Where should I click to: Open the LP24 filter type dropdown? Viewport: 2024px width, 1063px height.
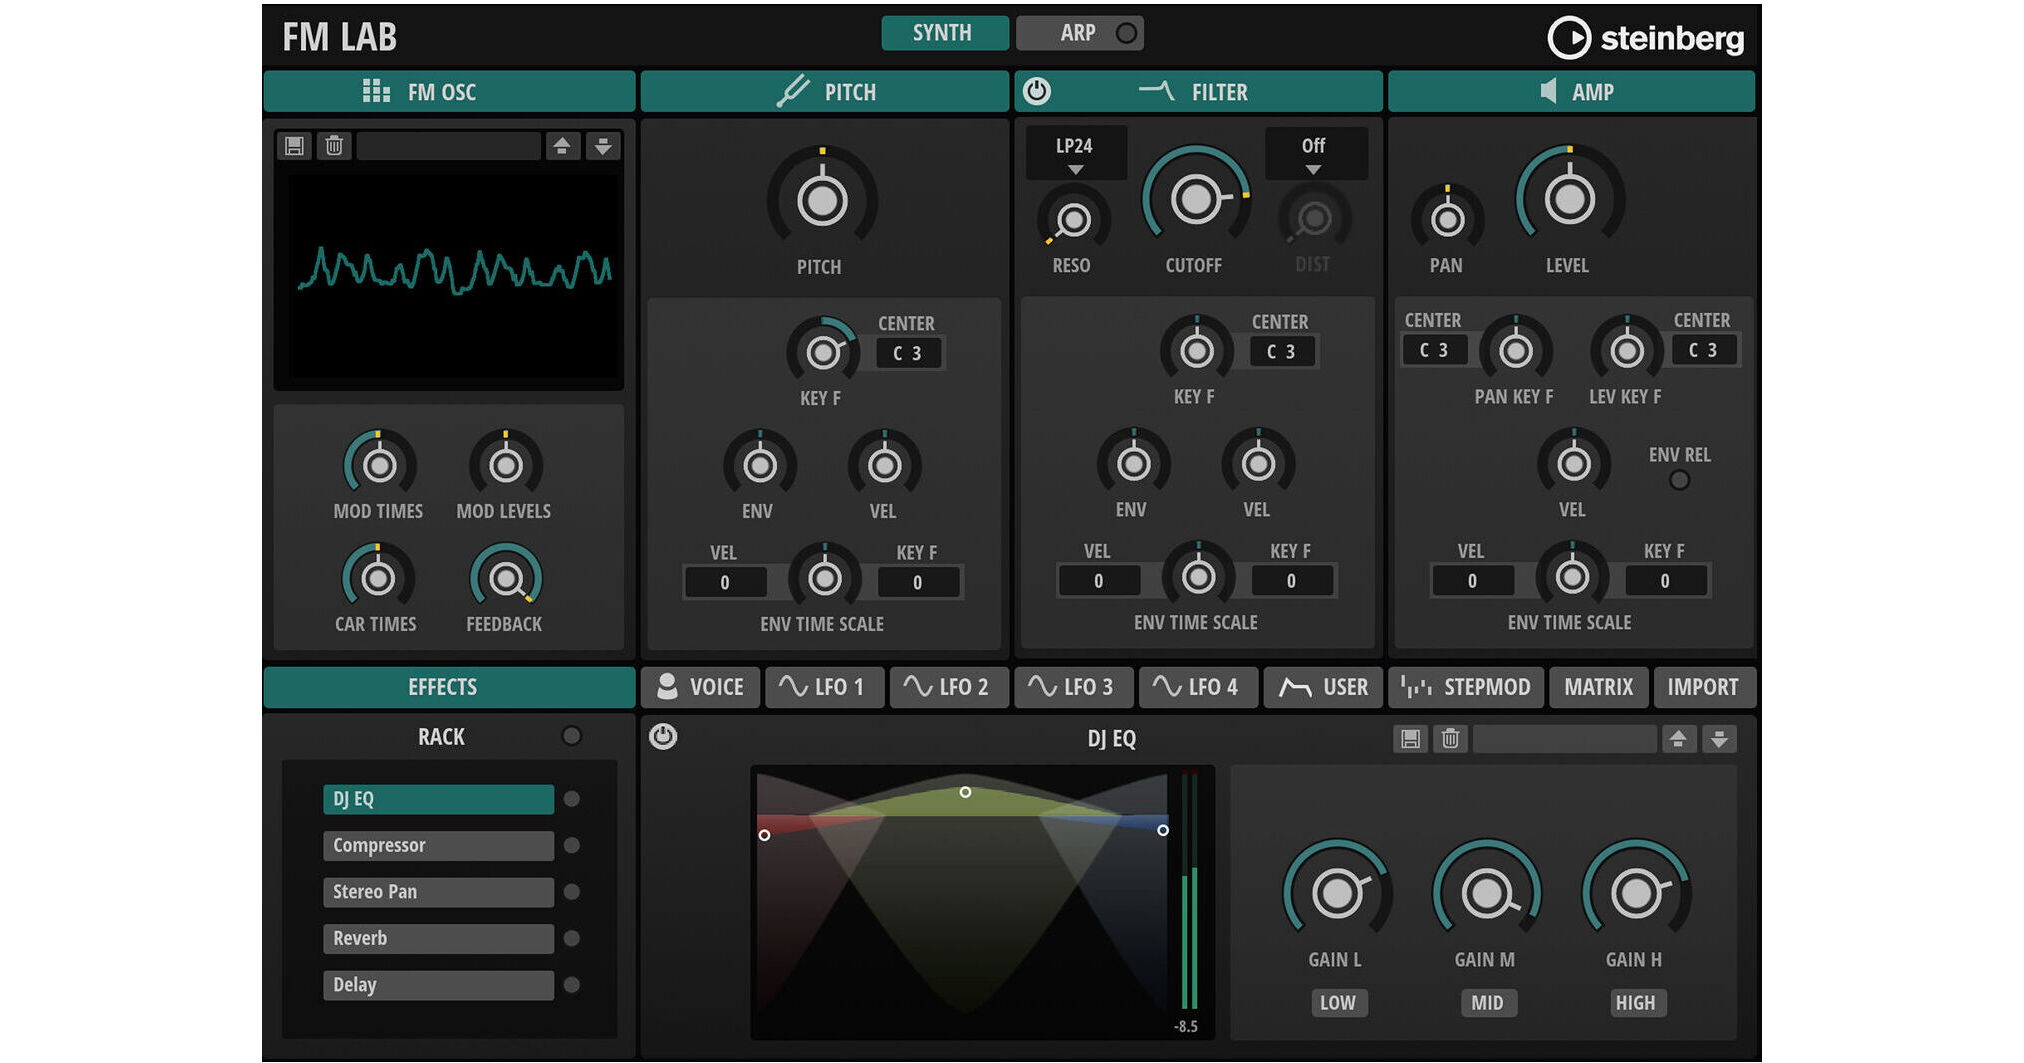pyautogui.click(x=1076, y=153)
